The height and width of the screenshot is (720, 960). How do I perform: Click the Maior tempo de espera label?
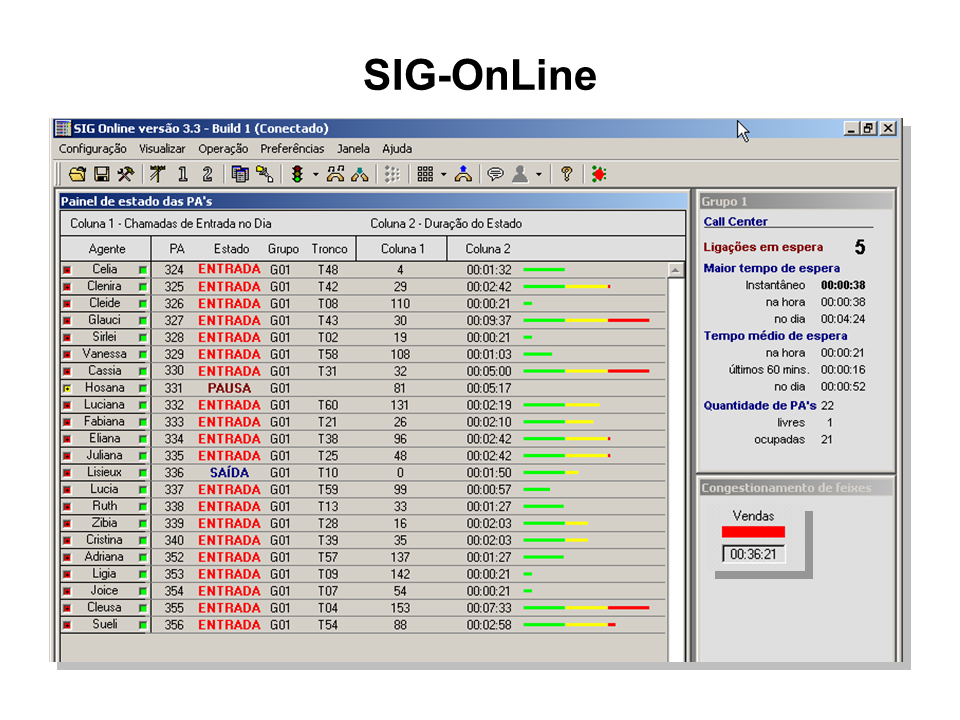771,268
